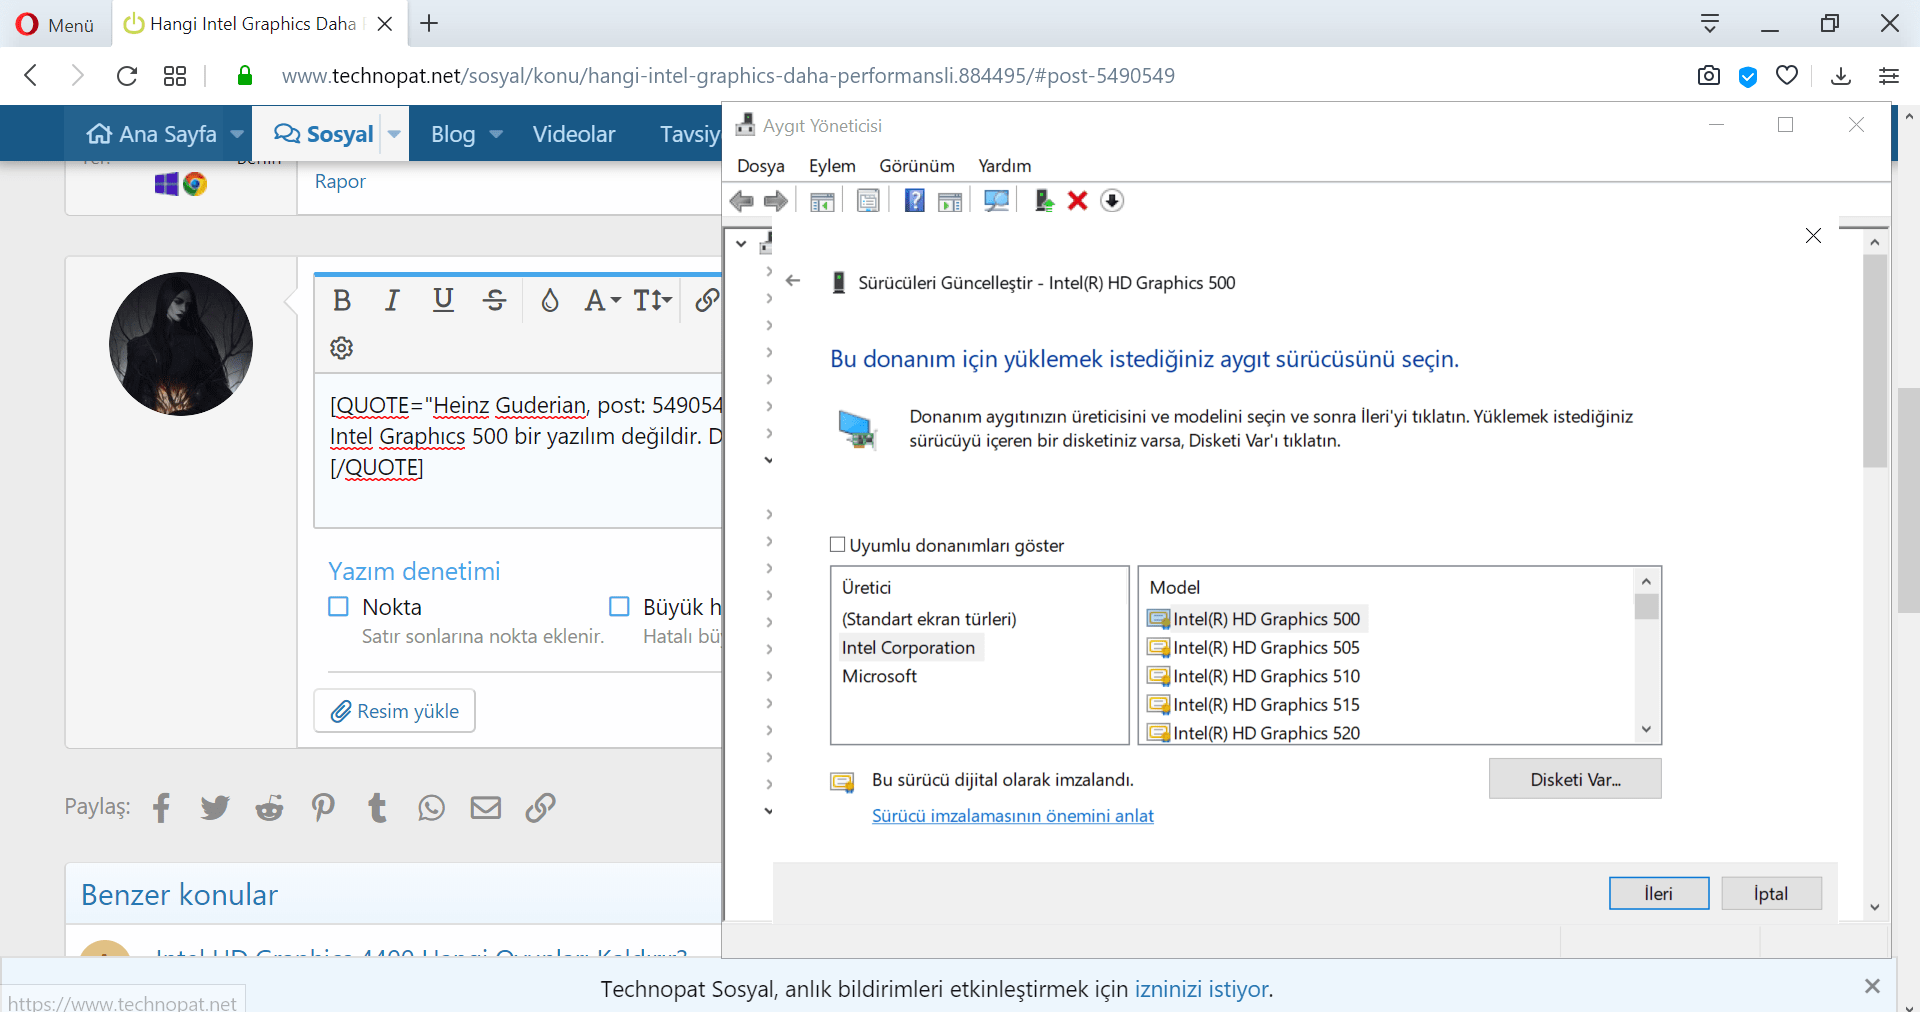Viewport: 1920px width, 1012px height.
Task: Share thread on Twitter
Action: 215,807
